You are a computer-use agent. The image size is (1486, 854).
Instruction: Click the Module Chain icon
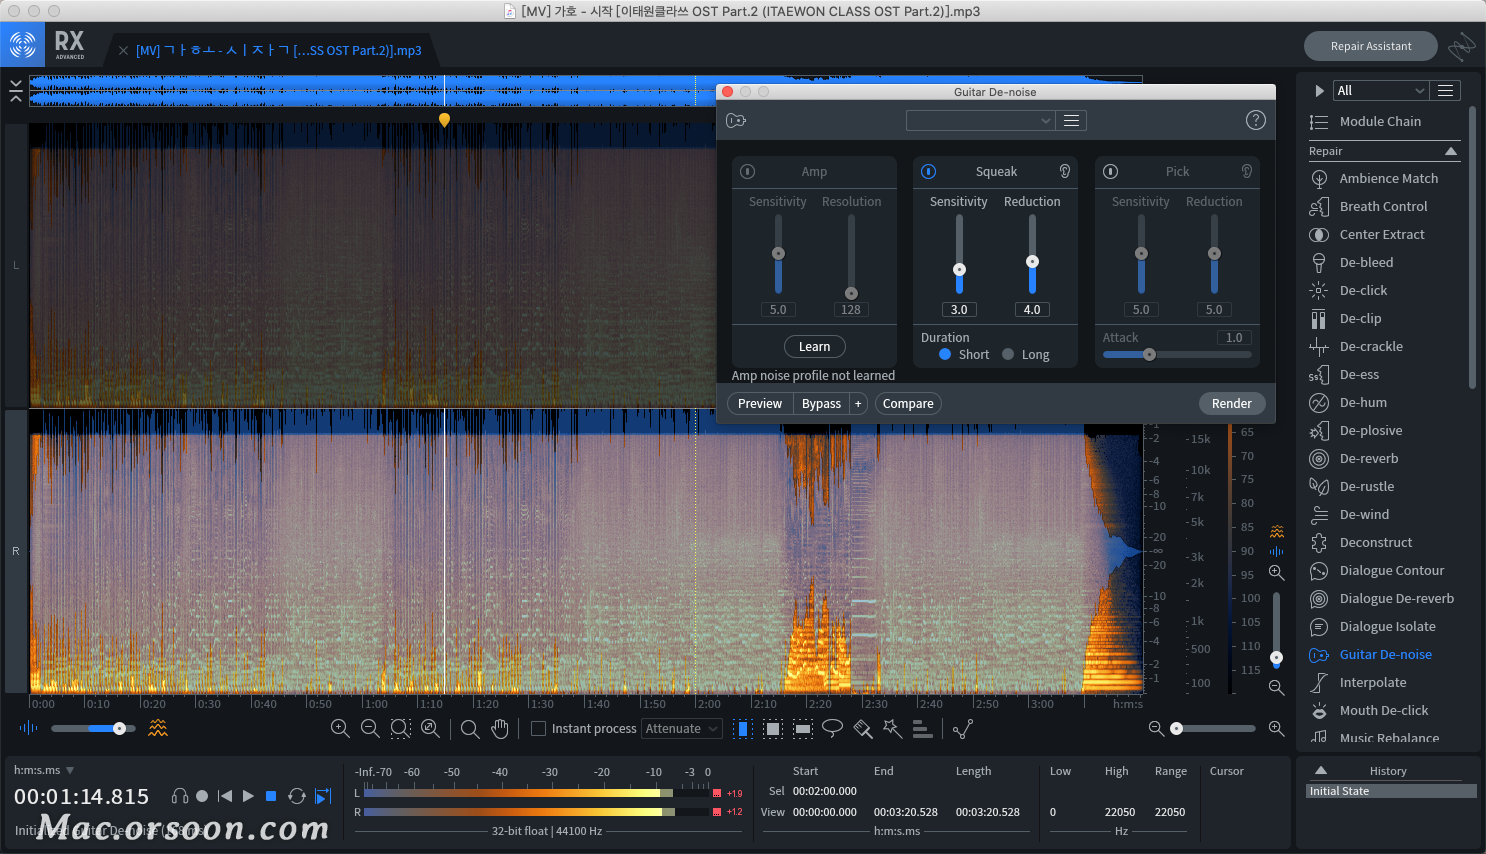[1319, 122]
